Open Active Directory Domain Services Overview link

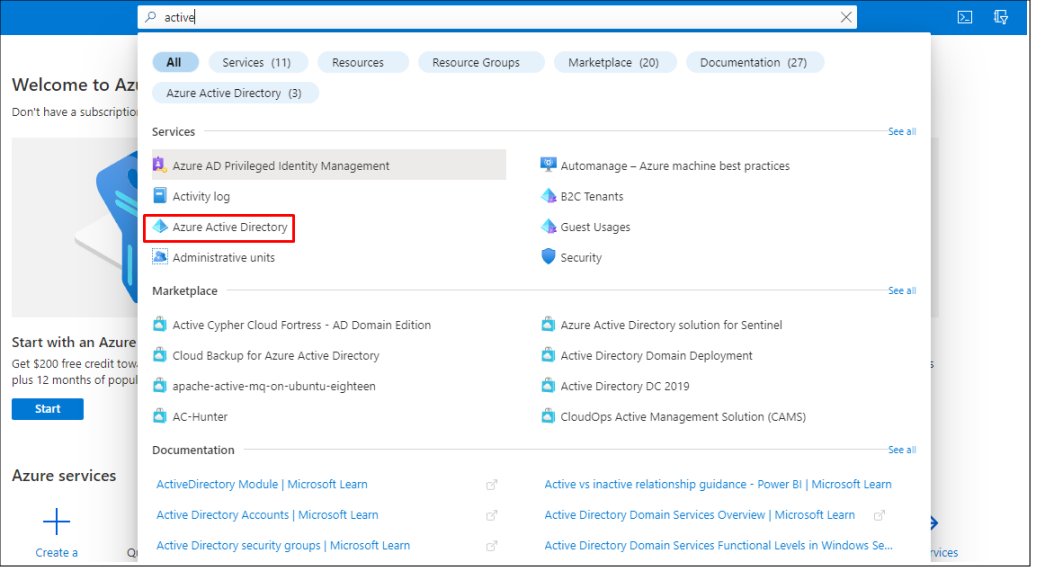tap(700, 515)
